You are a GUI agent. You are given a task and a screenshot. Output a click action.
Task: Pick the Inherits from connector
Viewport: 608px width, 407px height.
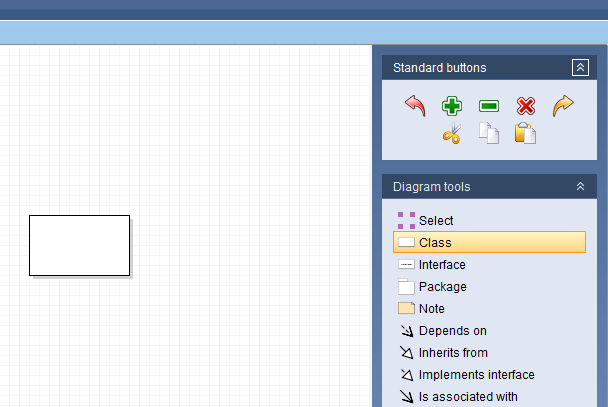pyautogui.click(x=453, y=353)
